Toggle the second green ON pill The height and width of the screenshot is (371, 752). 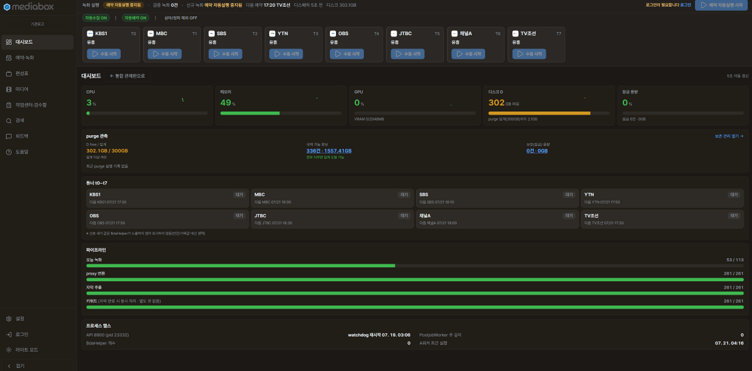coord(135,18)
